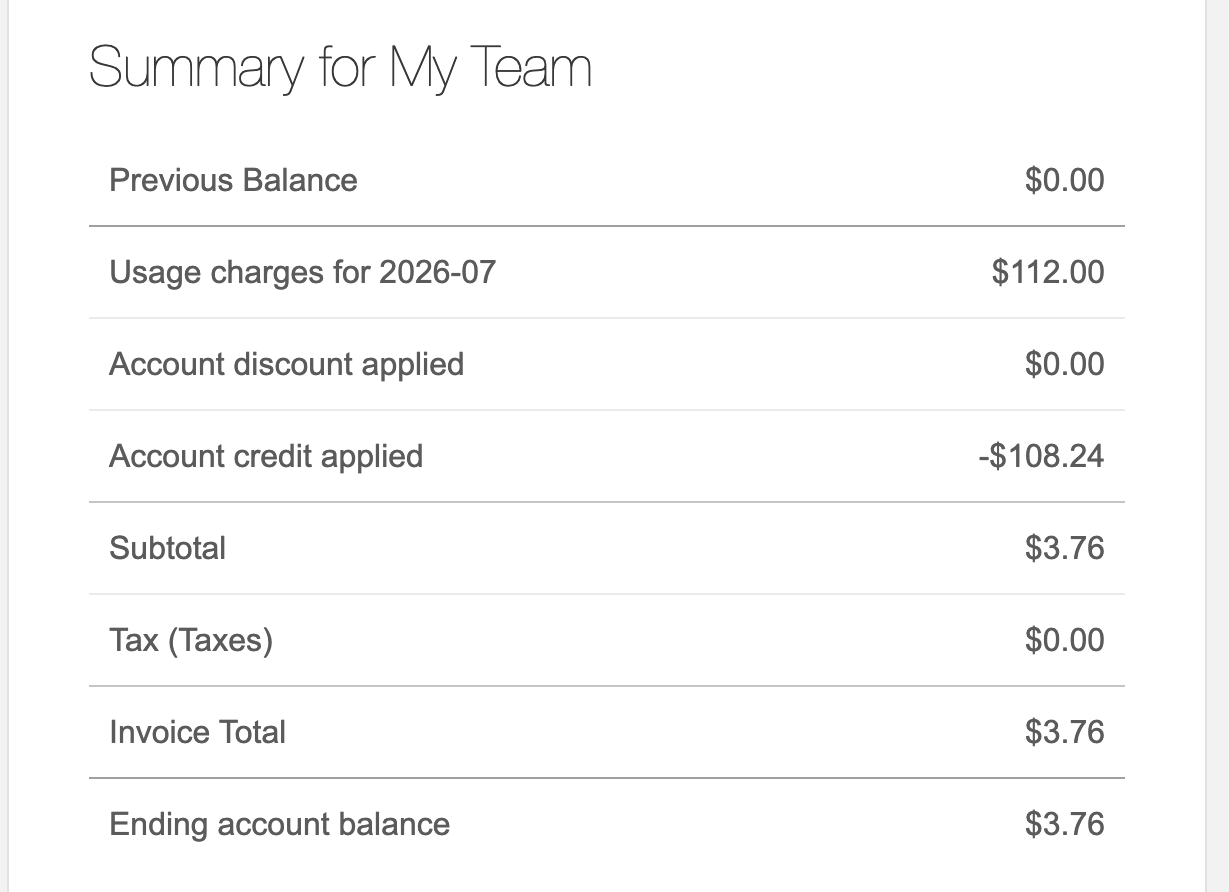Select Usage charges for 2026-07 label
Image resolution: width=1229 pixels, height=892 pixels.
(302, 272)
